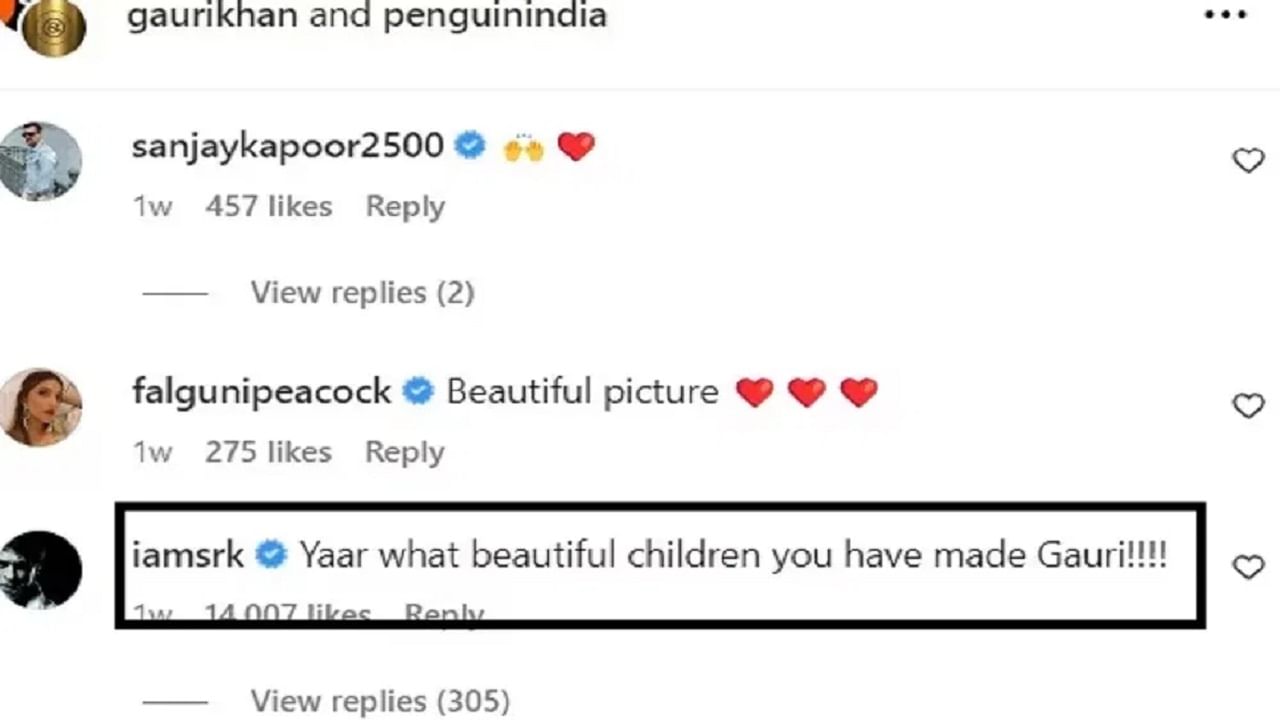
Task: Click iamsrk's profile avatar
Action: coord(40,569)
